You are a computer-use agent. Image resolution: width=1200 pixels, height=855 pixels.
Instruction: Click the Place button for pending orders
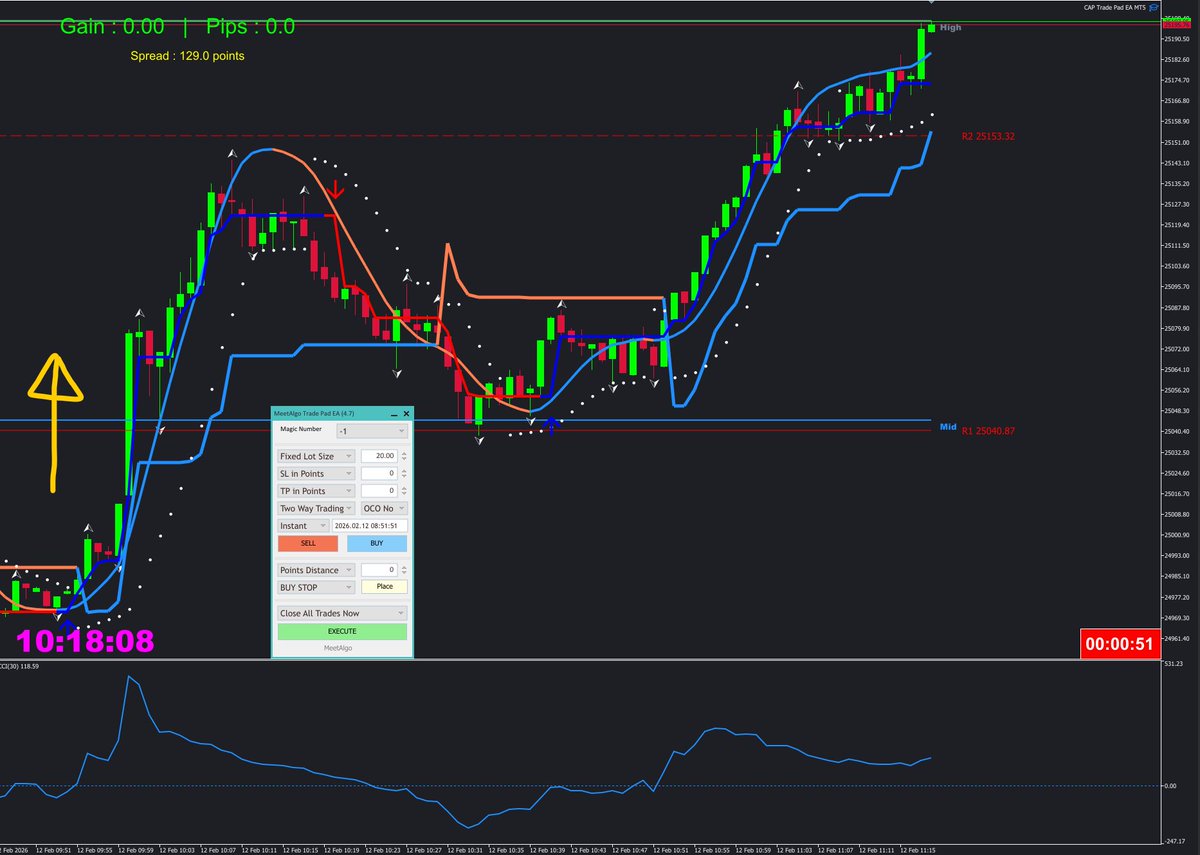click(386, 586)
